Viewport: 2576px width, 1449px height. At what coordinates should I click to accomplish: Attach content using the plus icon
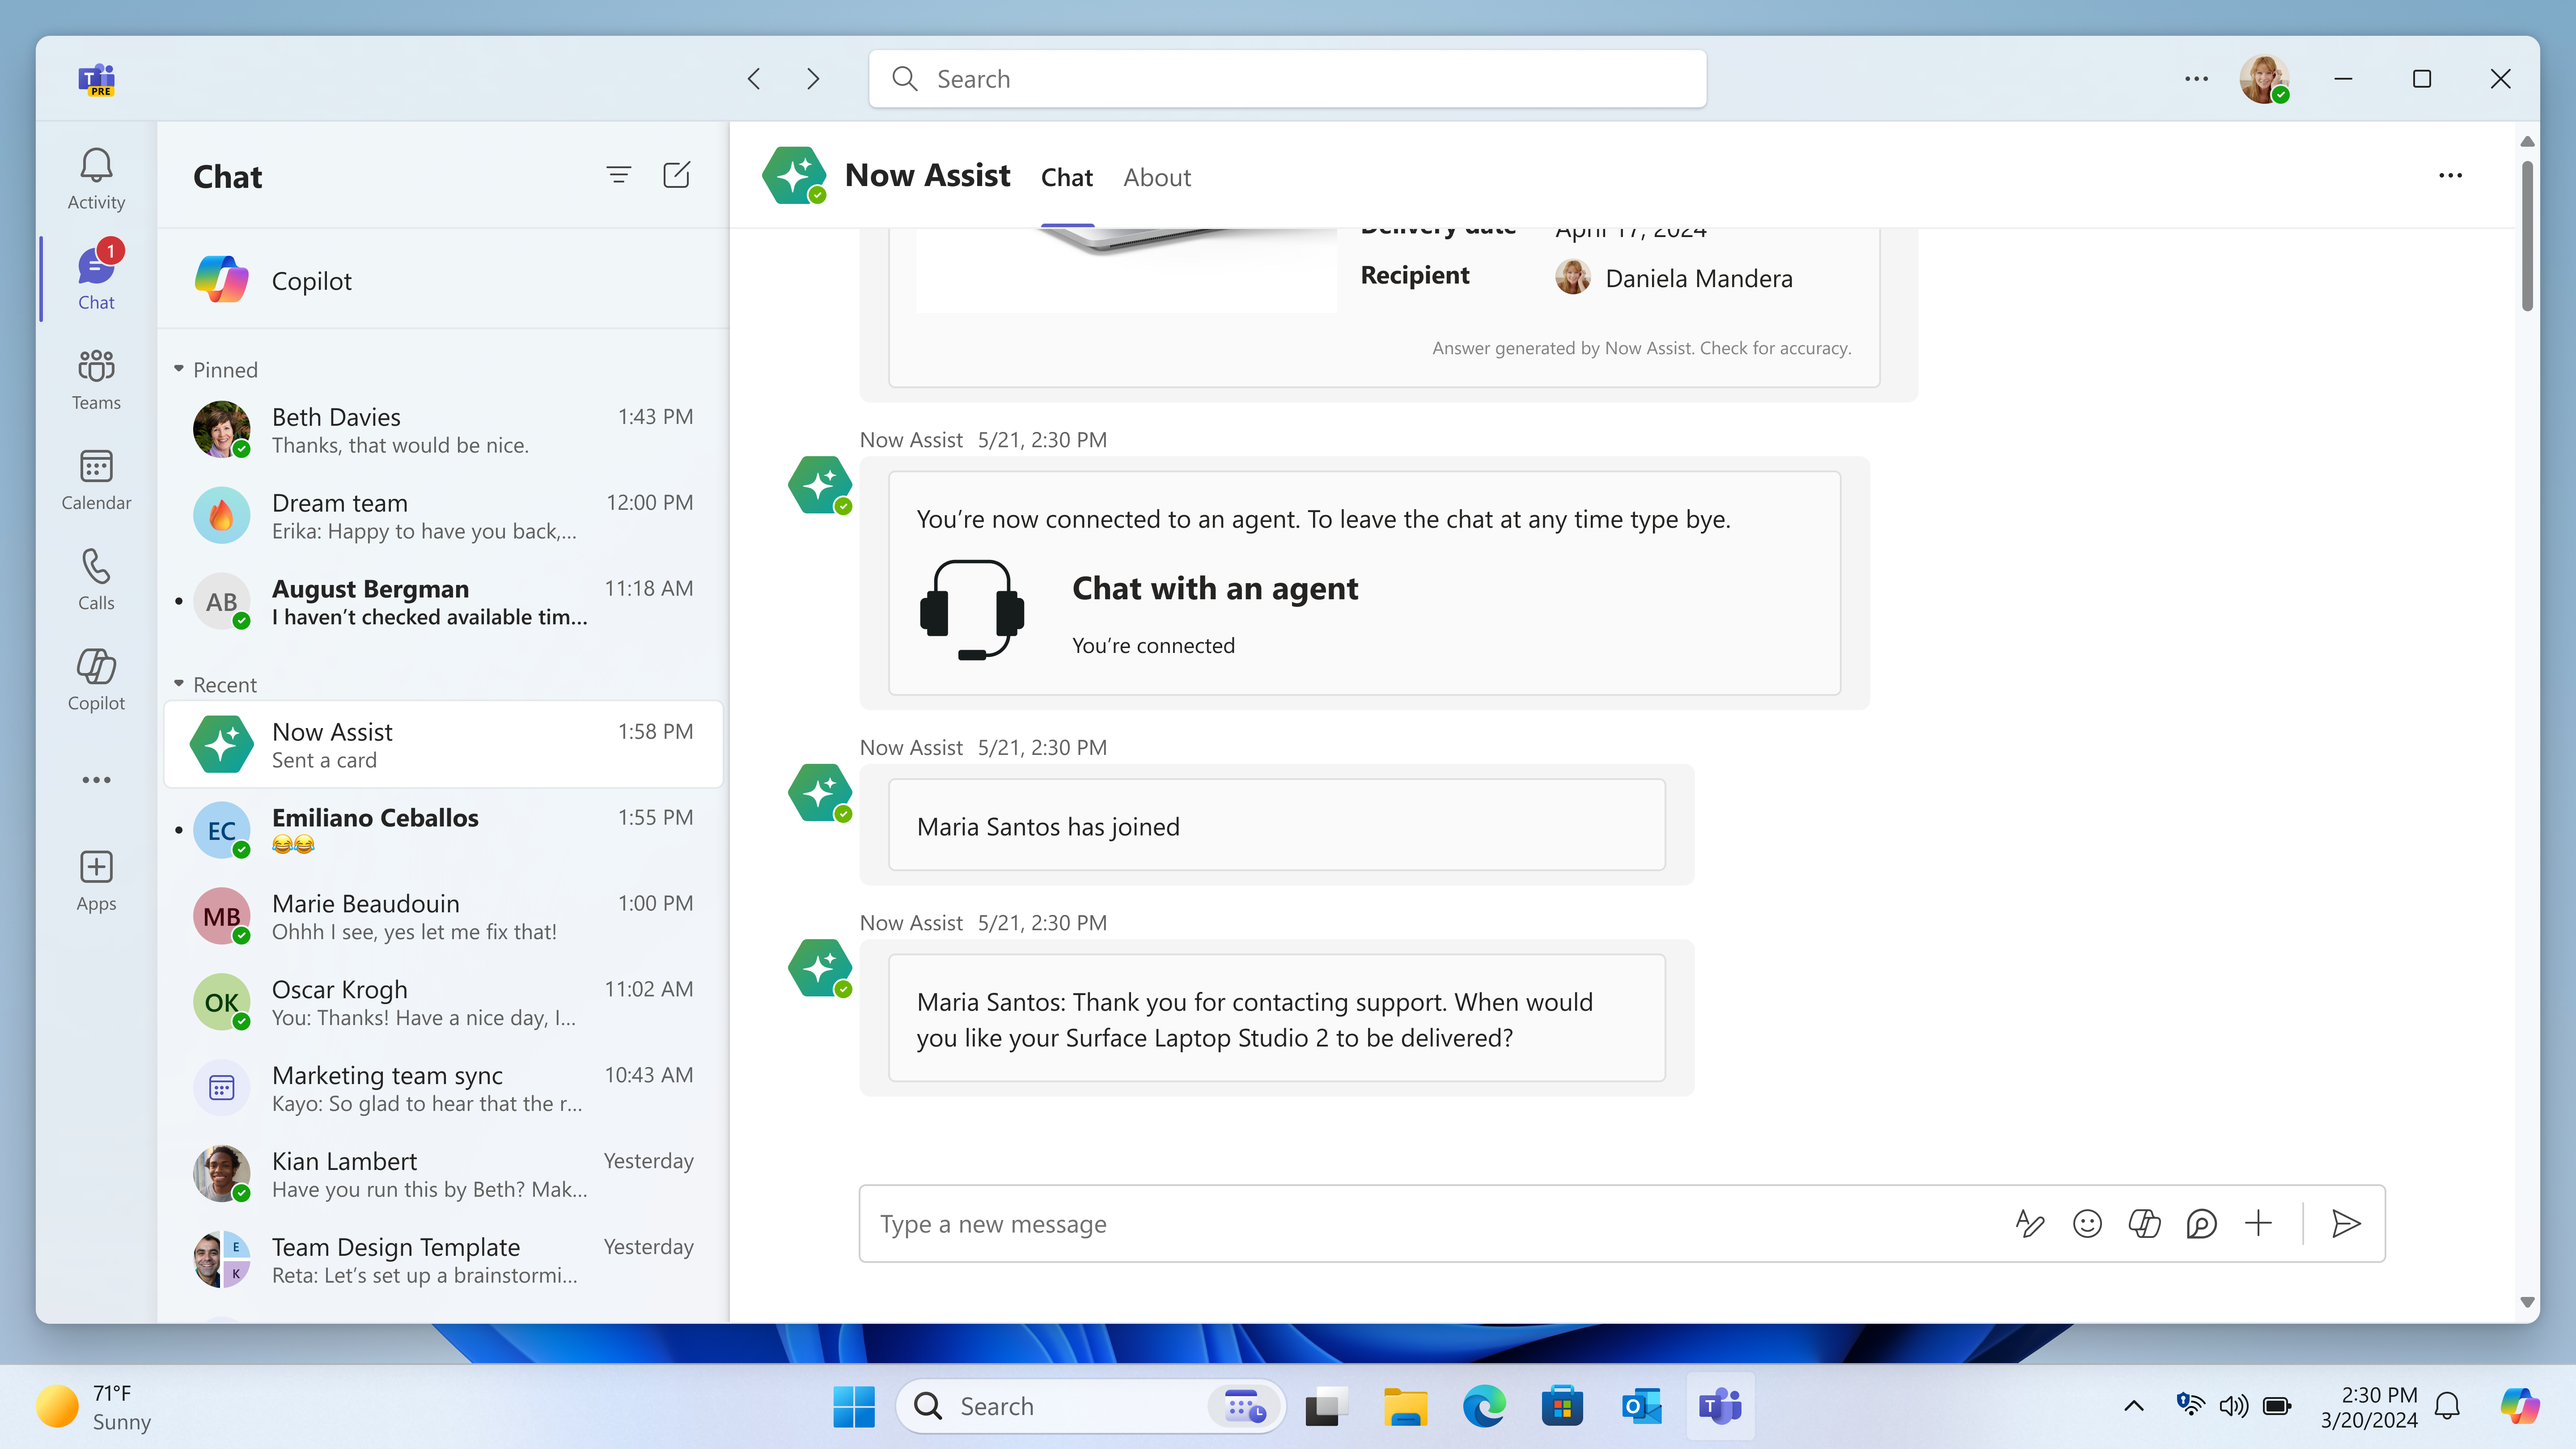click(x=2259, y=1223)
